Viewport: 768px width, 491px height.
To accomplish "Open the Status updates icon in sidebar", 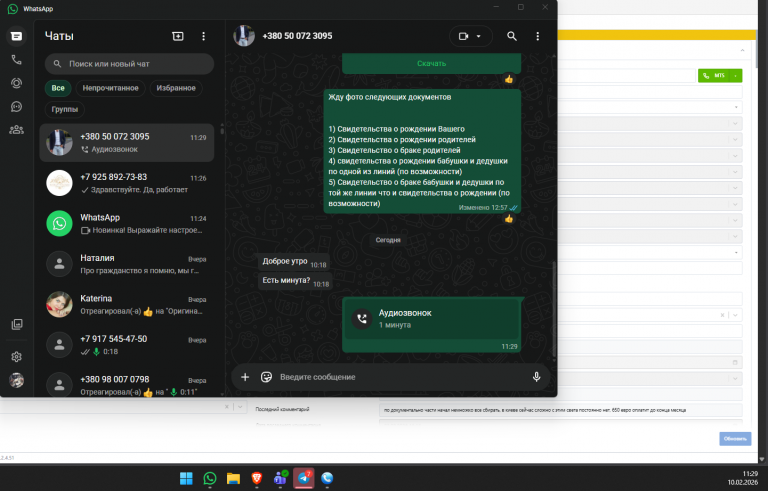I will point(16,83).
